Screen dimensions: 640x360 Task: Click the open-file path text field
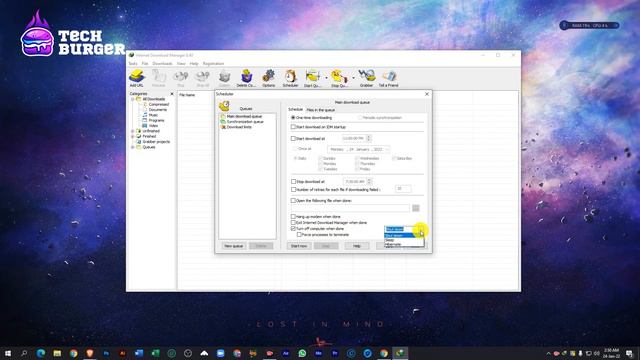(x=350, y=208)
